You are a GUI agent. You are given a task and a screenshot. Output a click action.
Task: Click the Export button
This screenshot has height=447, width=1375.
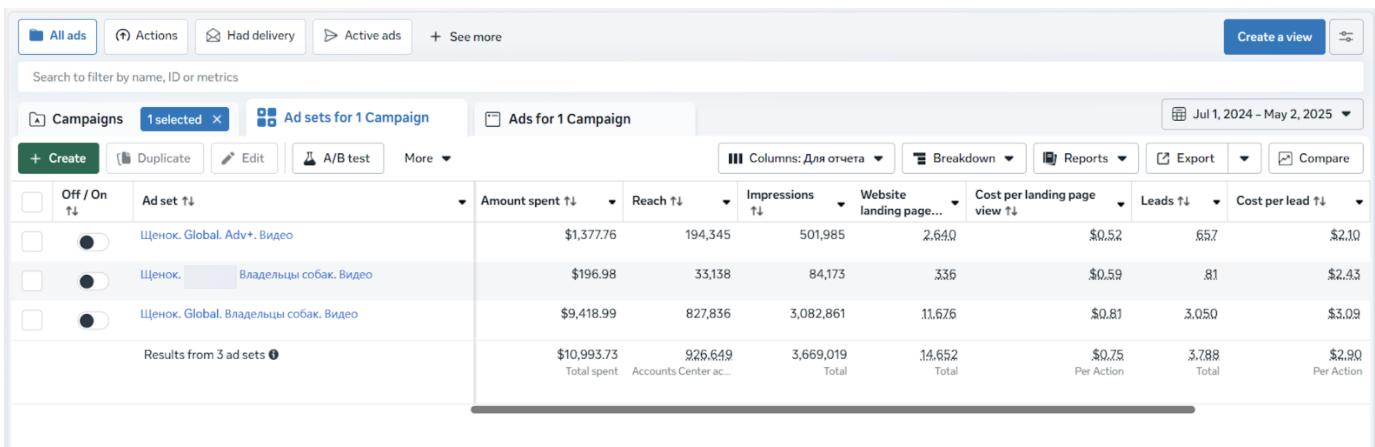pos(1186,158)
